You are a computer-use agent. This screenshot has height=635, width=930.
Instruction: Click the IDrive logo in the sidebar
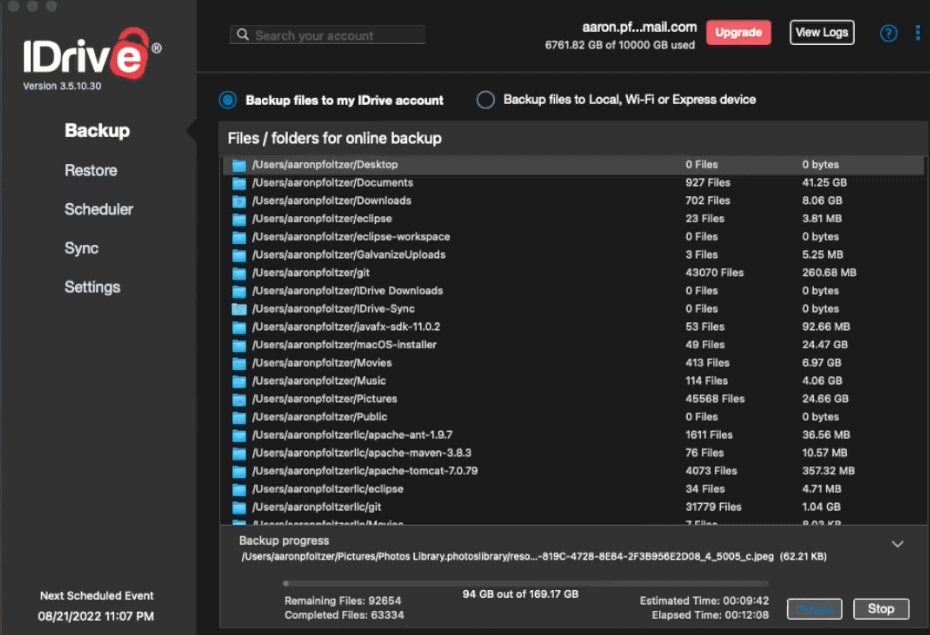(x=92, y=55)
